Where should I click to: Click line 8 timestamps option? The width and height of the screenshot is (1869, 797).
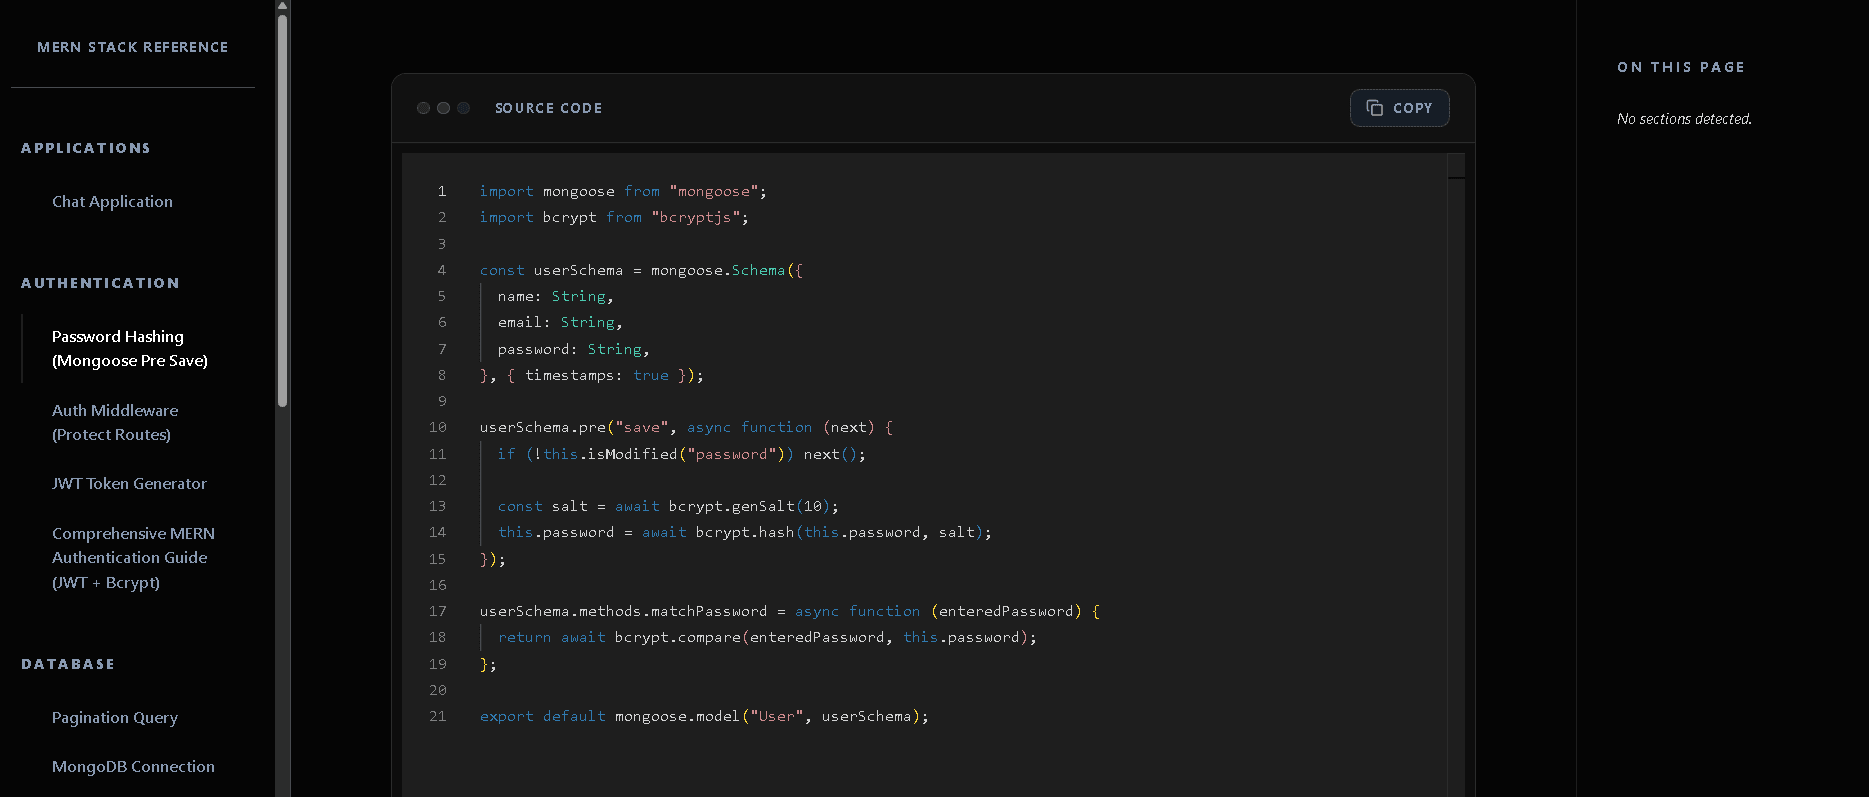[x=592, y=375]
